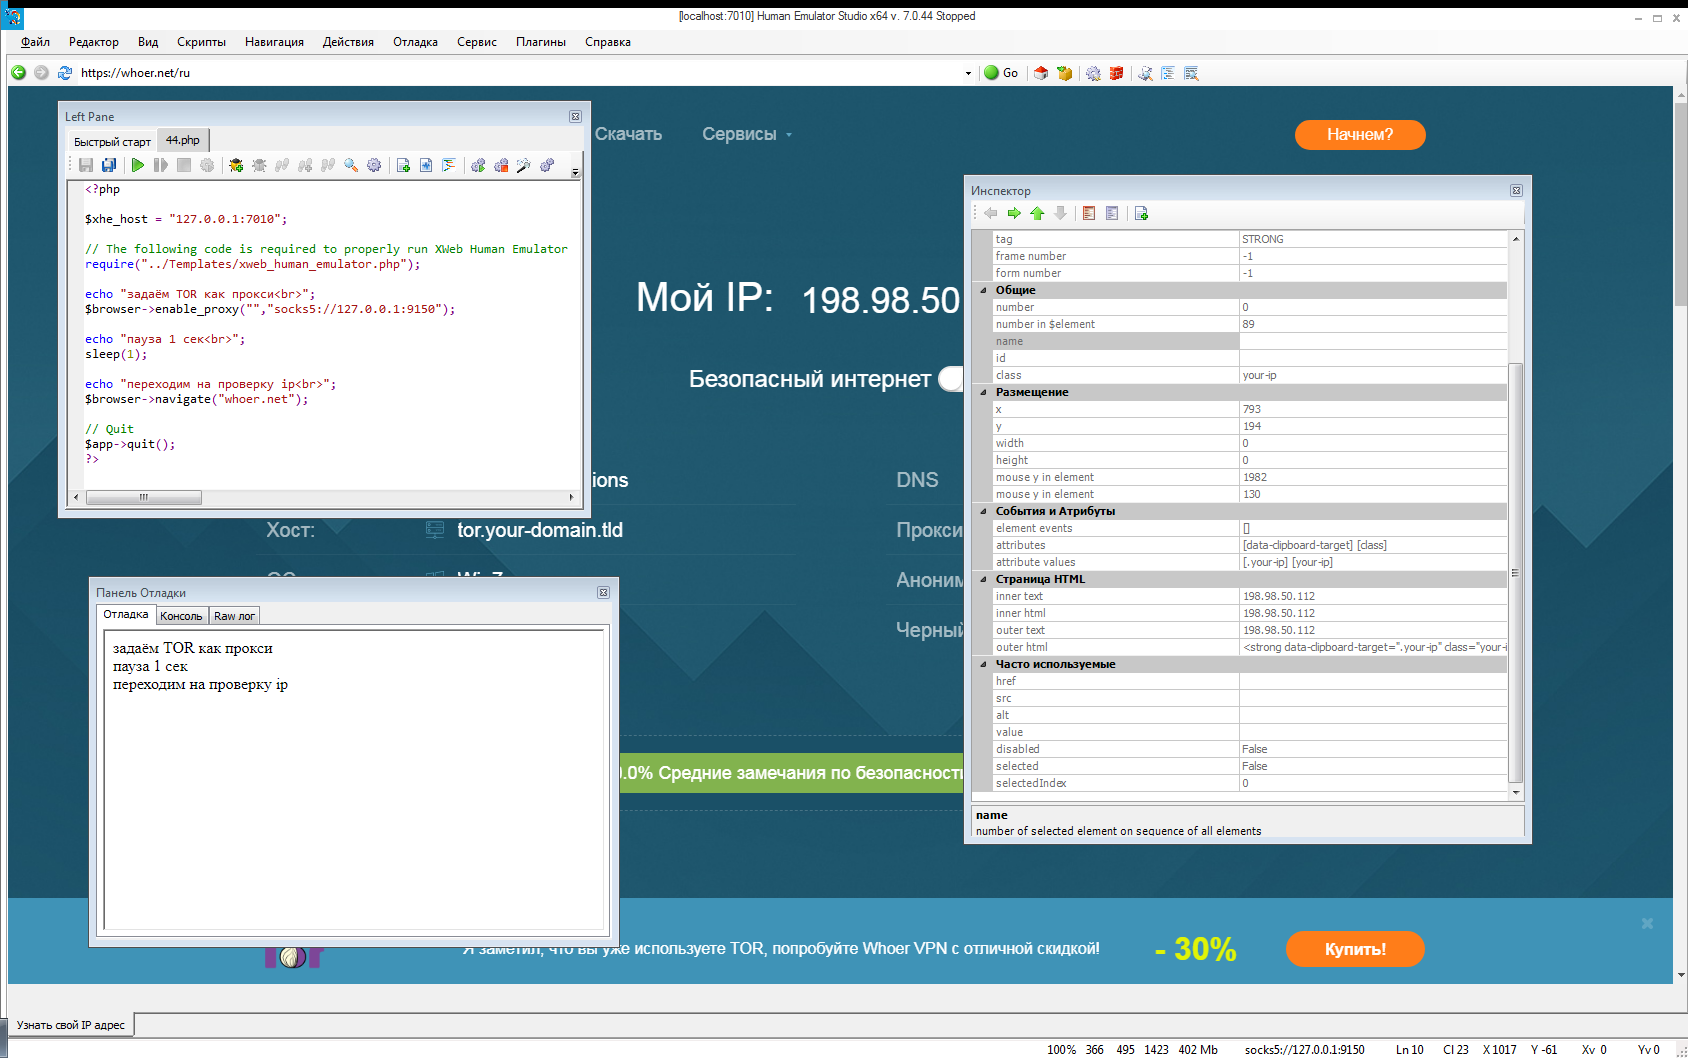Open the Сервисы dropdown on the webpage
Image resolution: width=1690 pixels, height=1060 pixels.
pyautogui.click(x=746, y=134)
